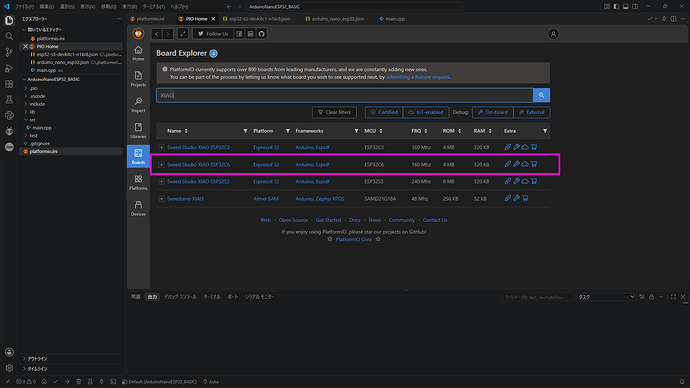This screenshot has width=690, height=388.
Task: Go to PIO Home page
Action: pos(138,53)
